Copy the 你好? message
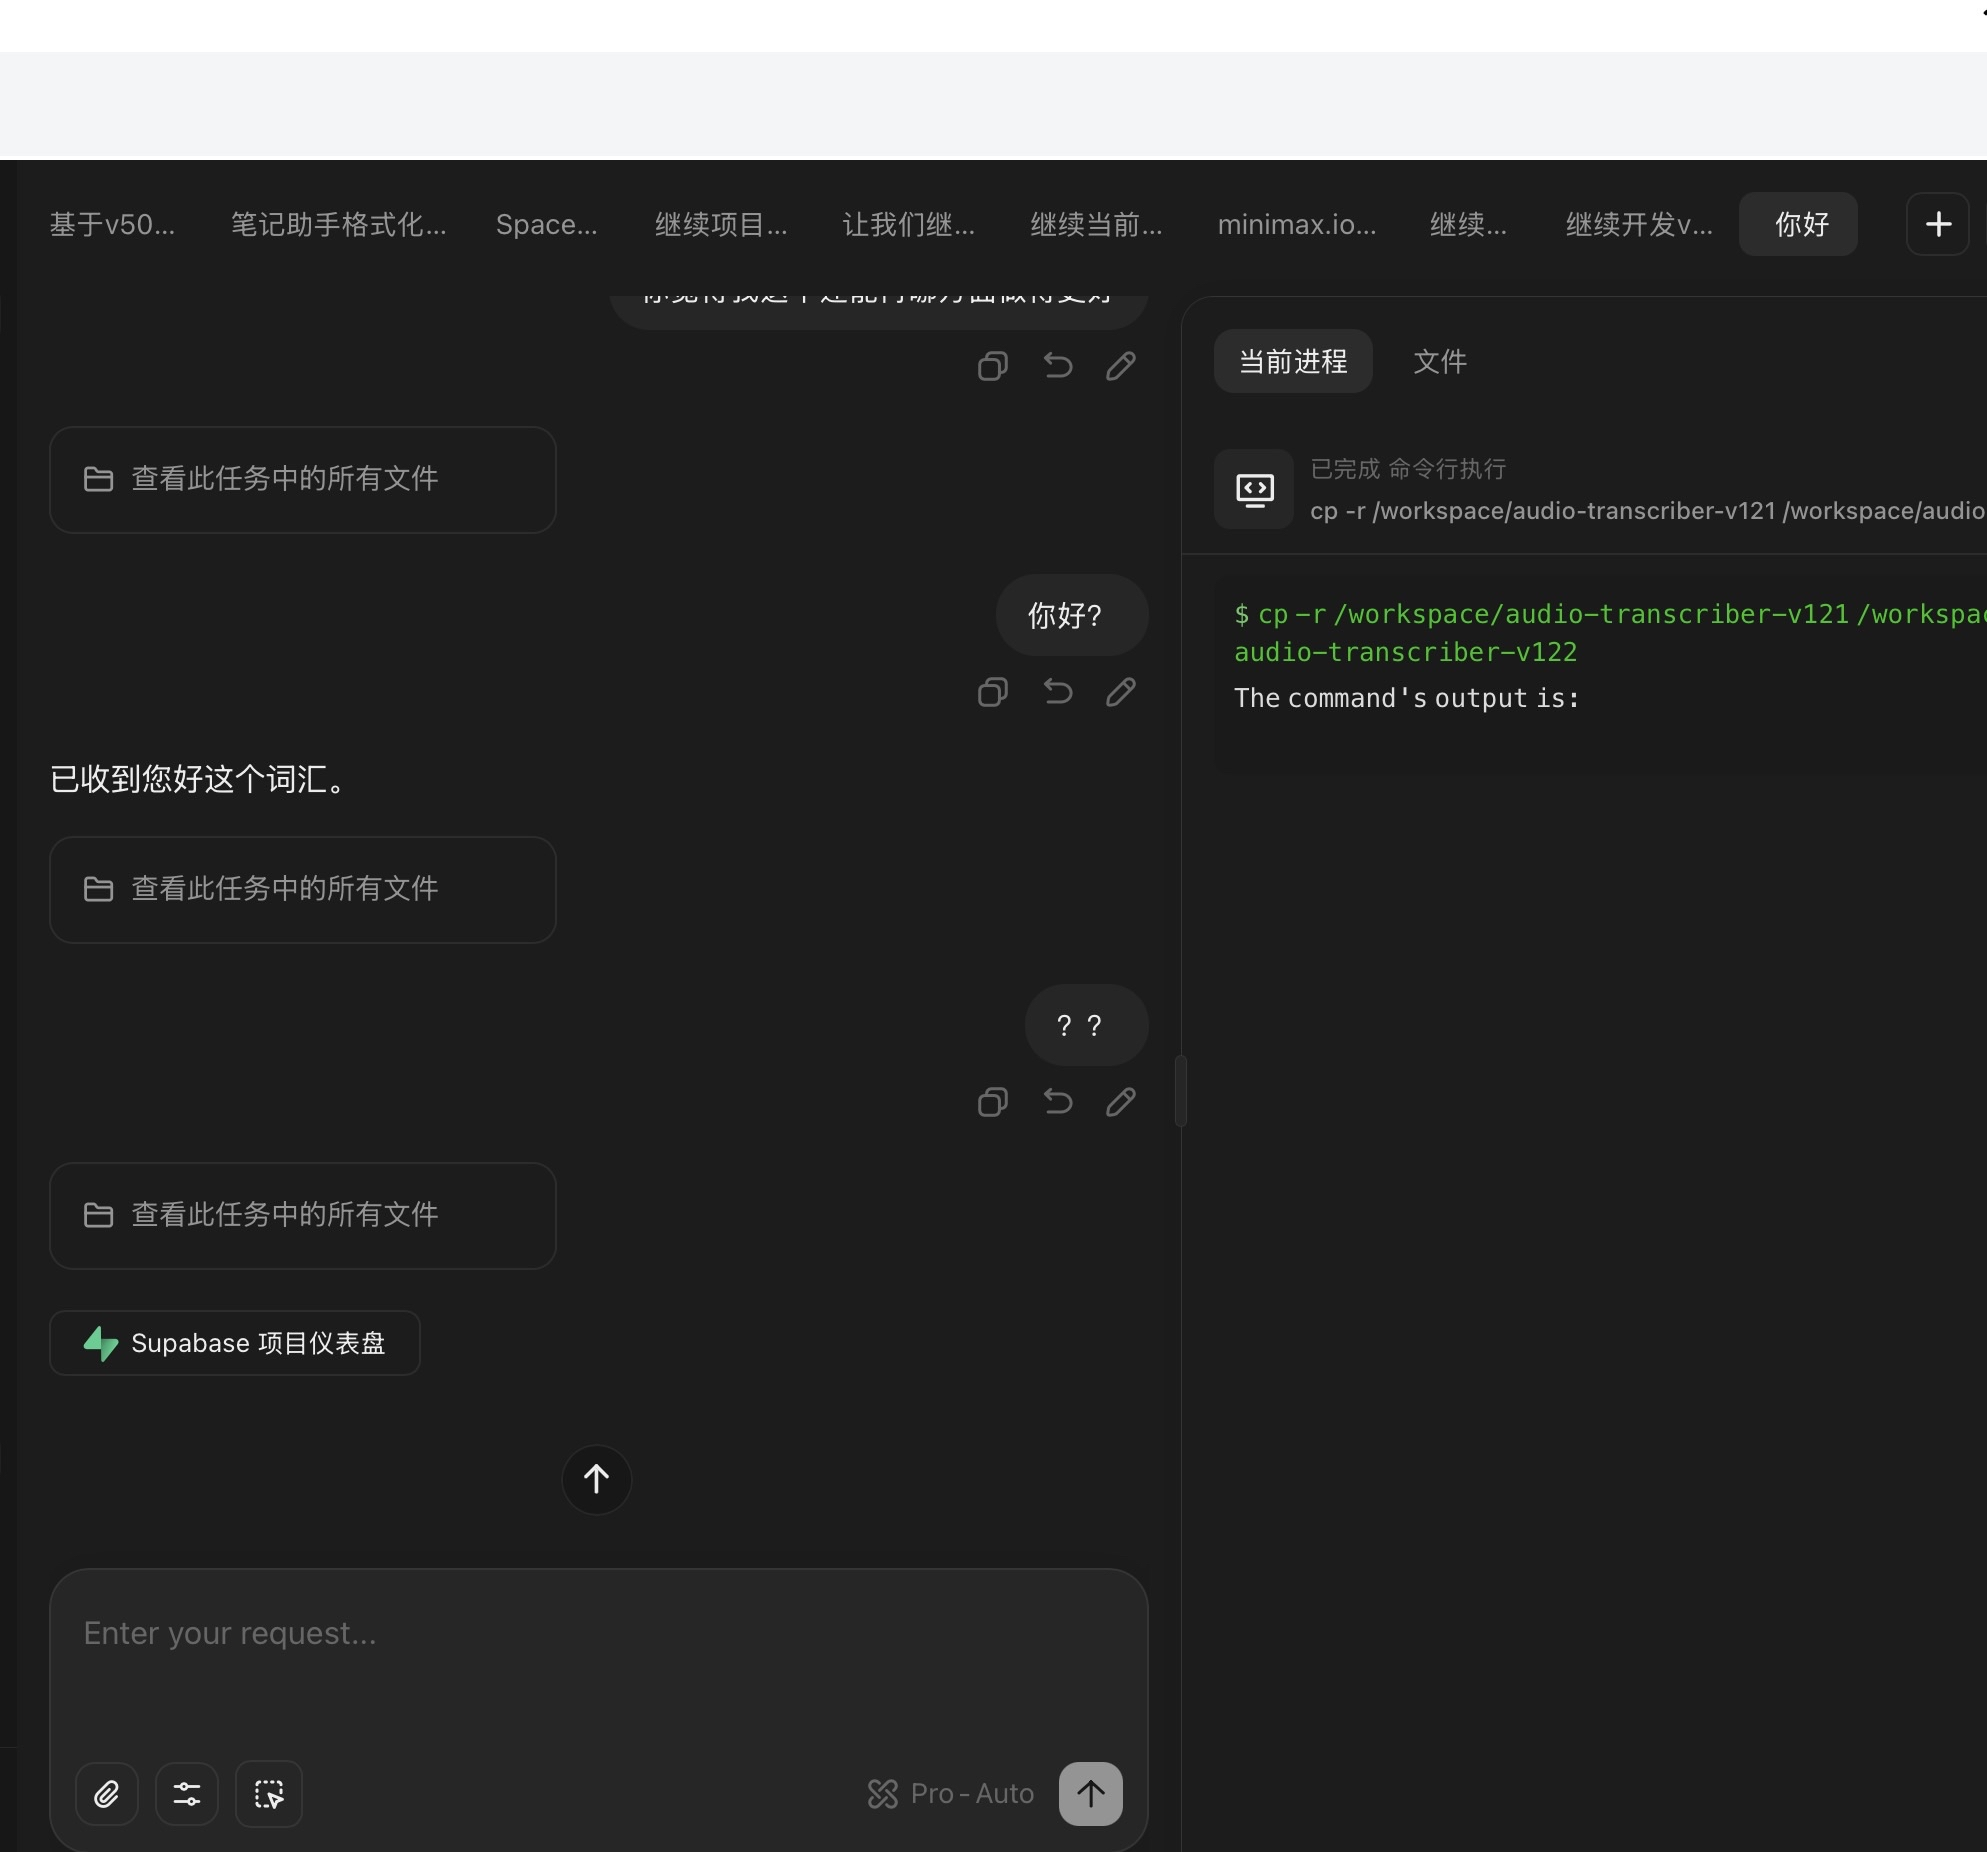The width and height of the screenshot is (1987, 1852). (x=992, y=692)
